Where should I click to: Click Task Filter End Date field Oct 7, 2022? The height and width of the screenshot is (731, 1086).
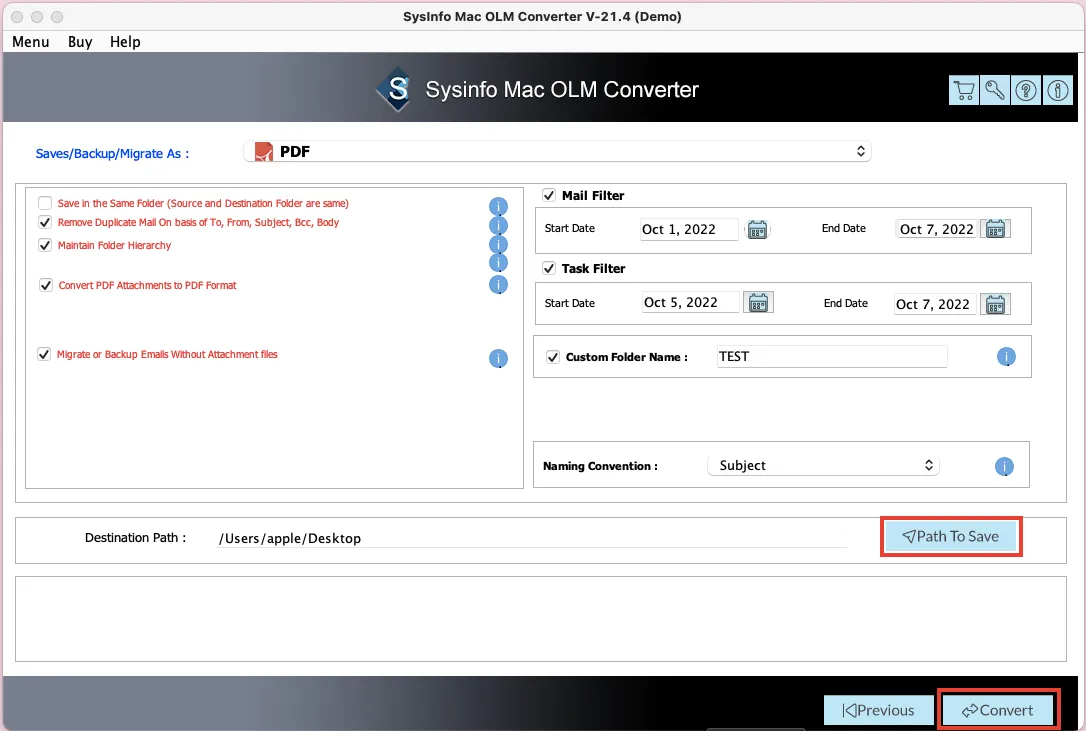click(x=935, y=304)
